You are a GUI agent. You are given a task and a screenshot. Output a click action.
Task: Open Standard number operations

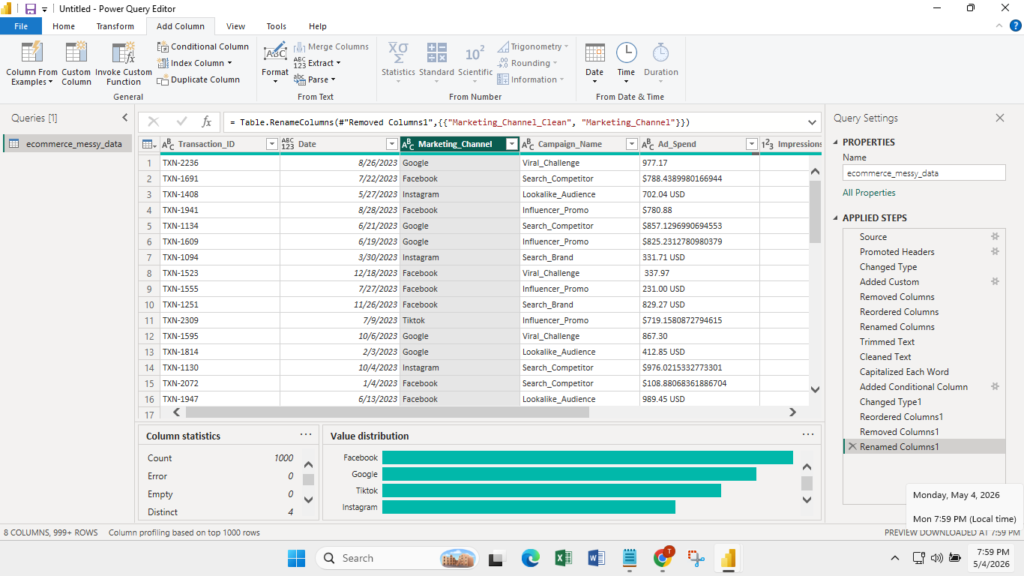(x=436, y=63)
